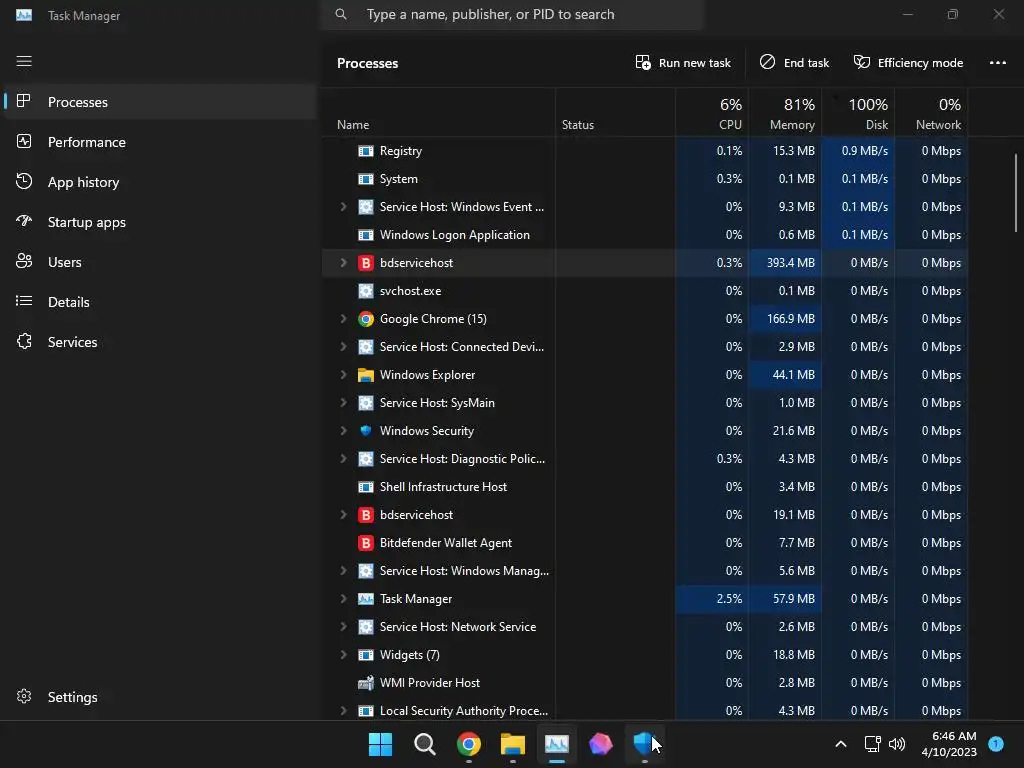This screenshot has width=1024, height=768.
Task: Expand the Windows Explorer process
Action: (x=344, y=375)
